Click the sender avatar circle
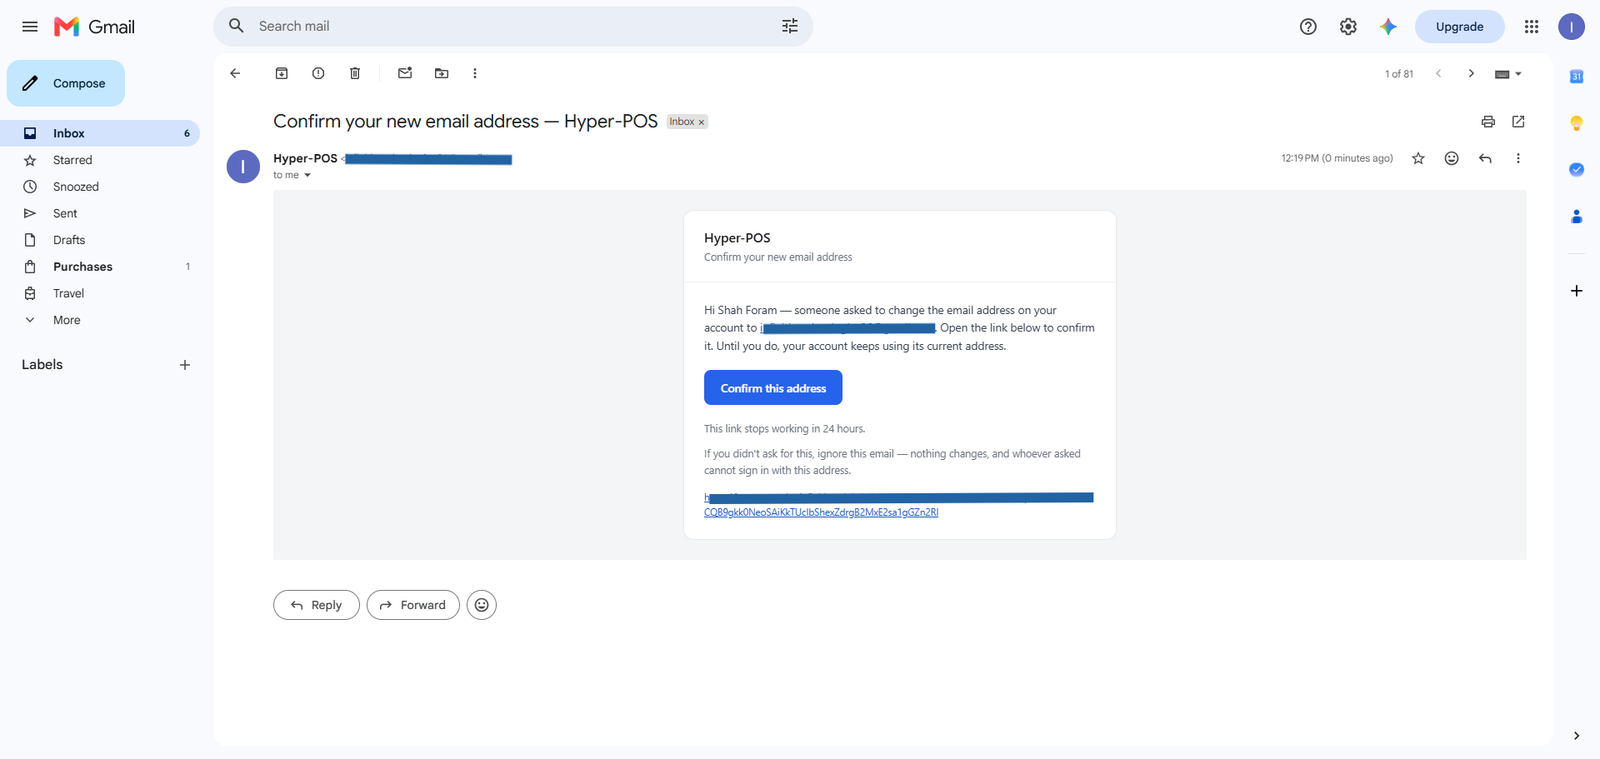The width and height of the screenshot is (1600, 759). (243, 166)
